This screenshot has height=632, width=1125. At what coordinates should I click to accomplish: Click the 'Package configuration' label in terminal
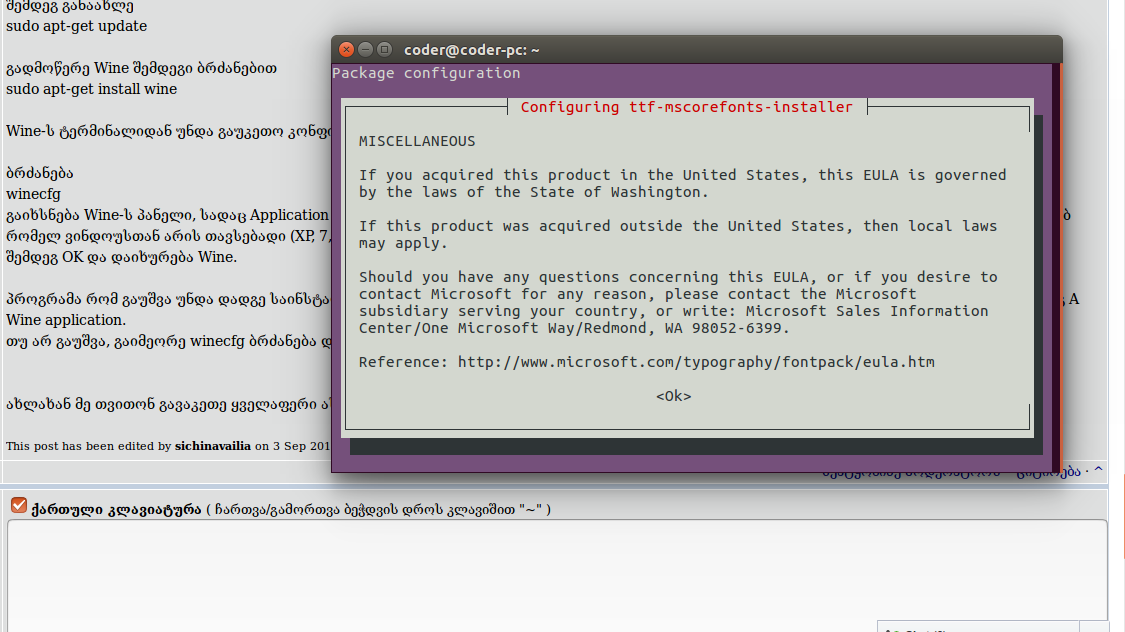pyautogui.click(x=426, y=73)
